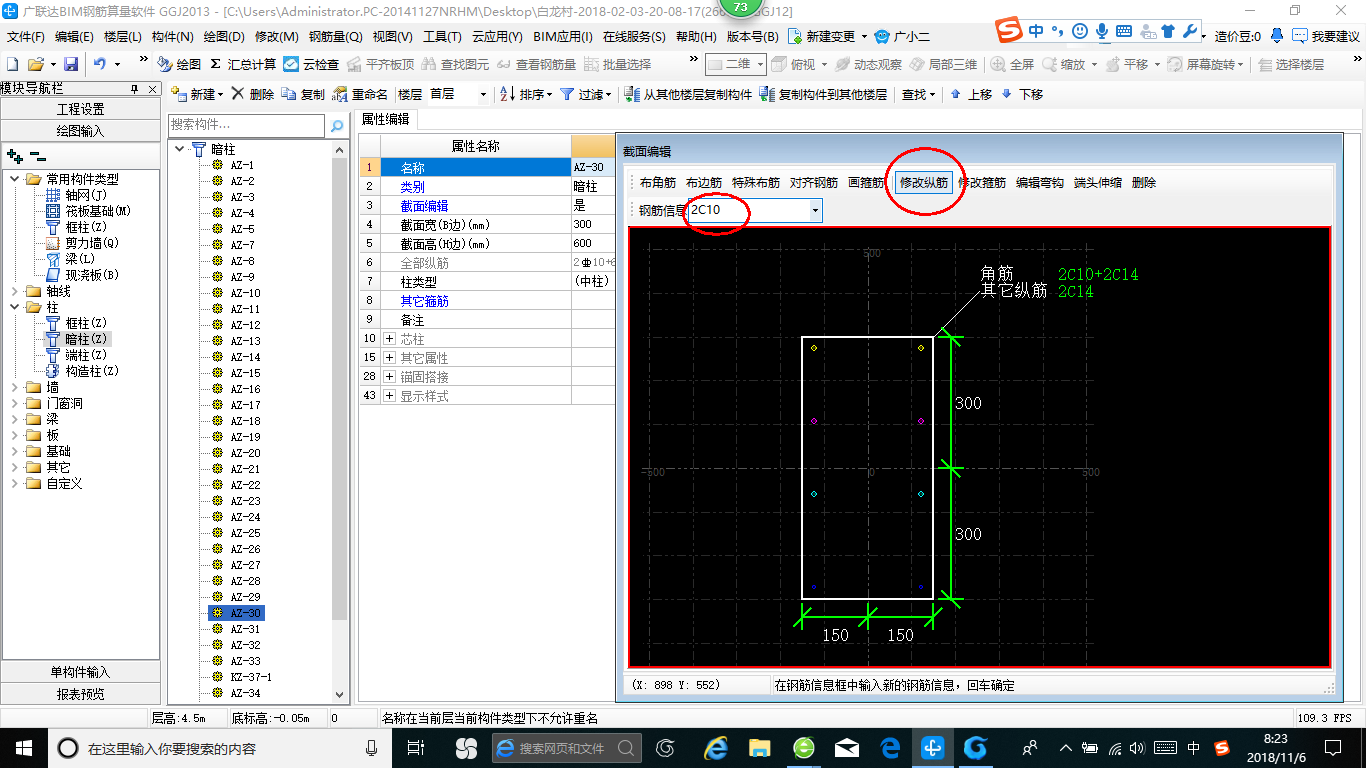
Task: Open 工程设置 module
Action: click(x=80, y=109)
